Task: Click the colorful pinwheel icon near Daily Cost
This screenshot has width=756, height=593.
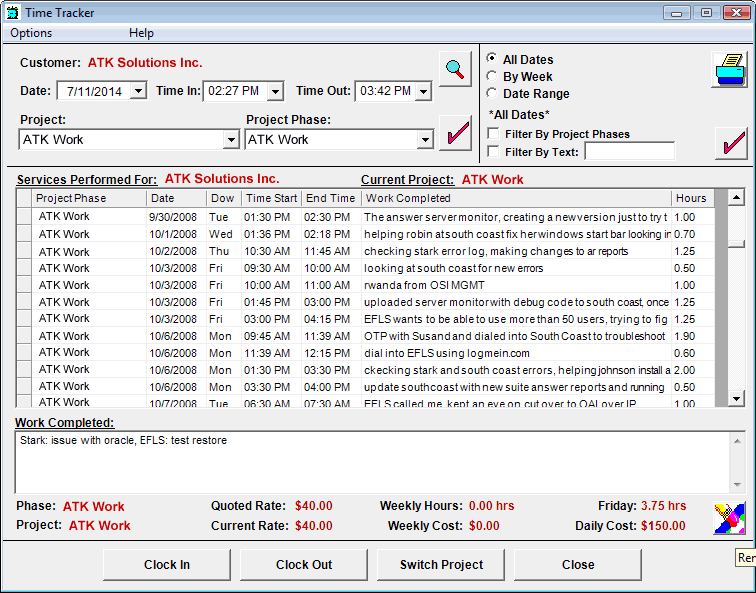Action: click(729, 518)
